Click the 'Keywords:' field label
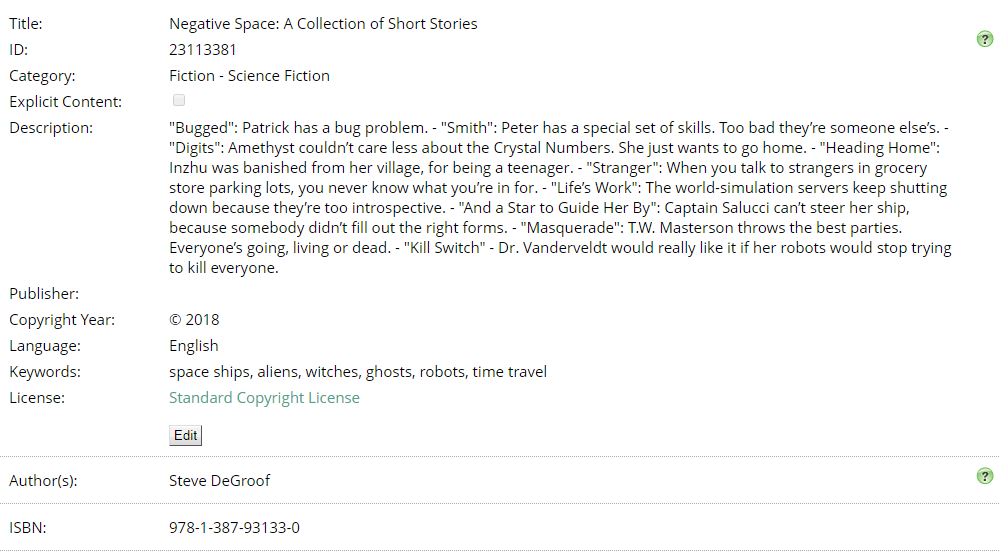 point(45,372)
